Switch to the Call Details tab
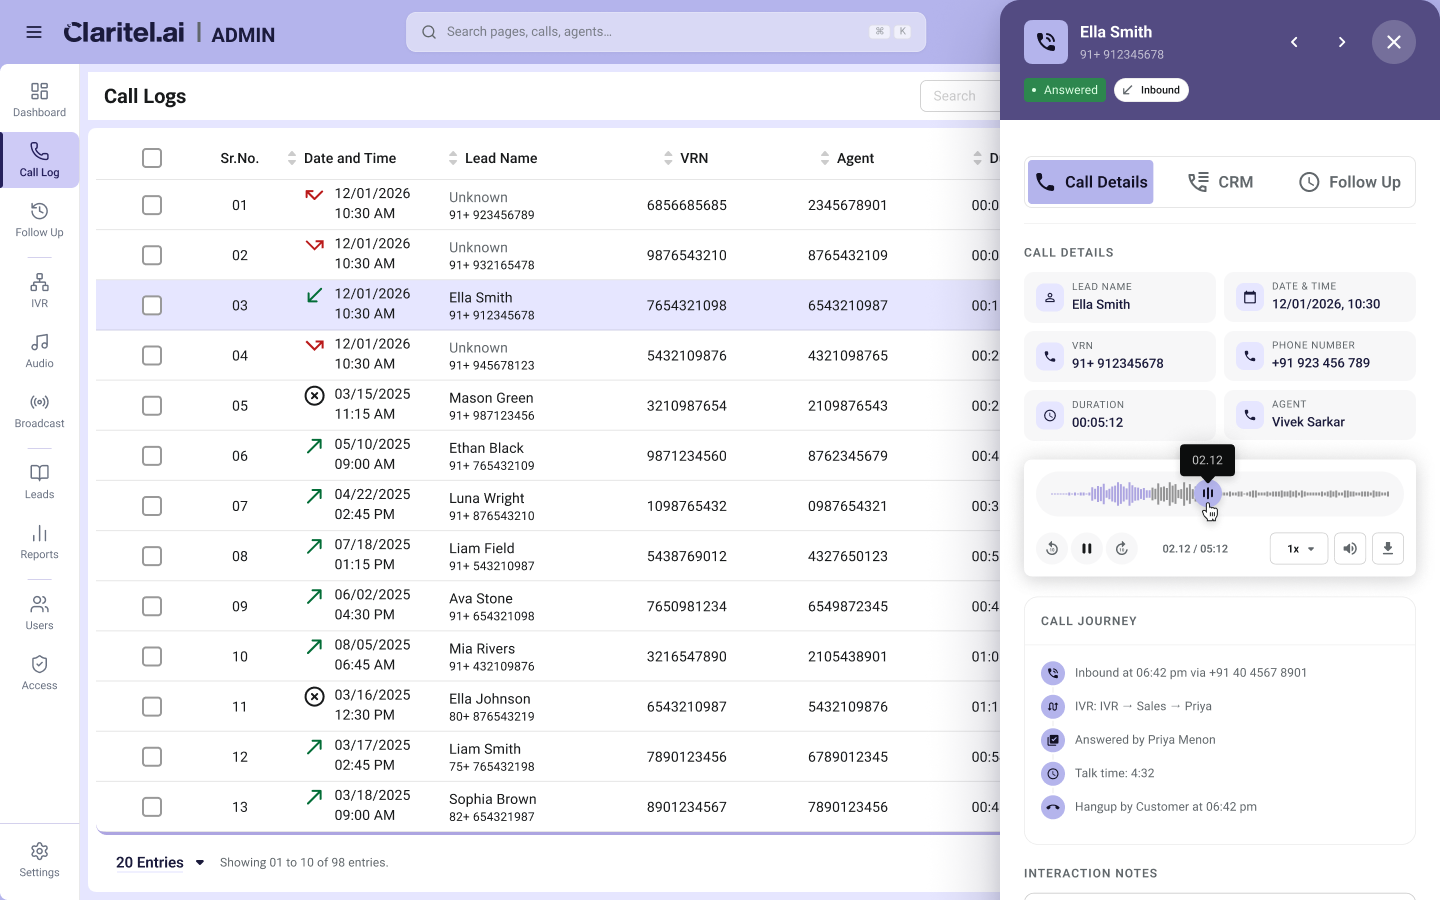 1091,182
